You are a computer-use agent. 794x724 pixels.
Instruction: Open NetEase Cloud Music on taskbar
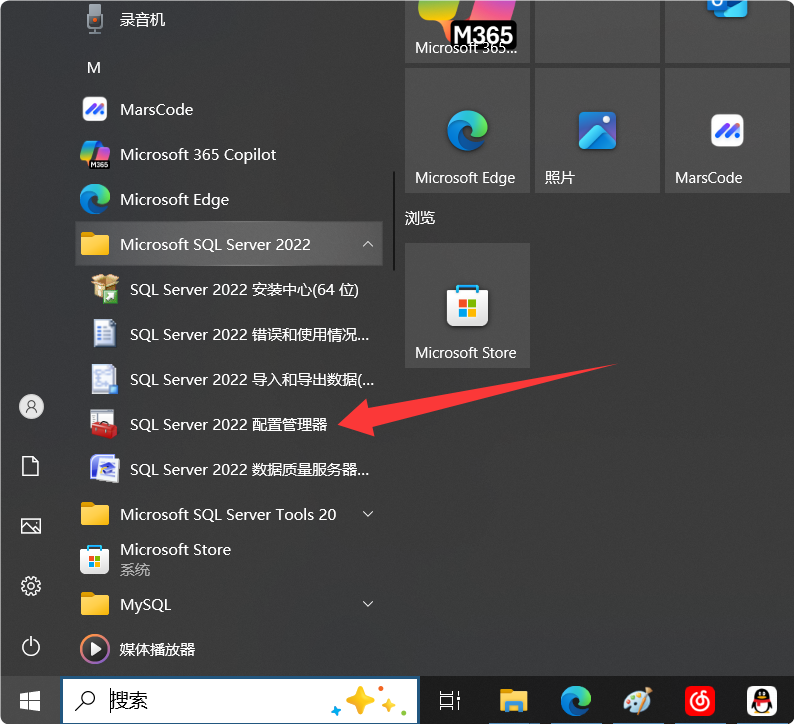pos(700,701)
